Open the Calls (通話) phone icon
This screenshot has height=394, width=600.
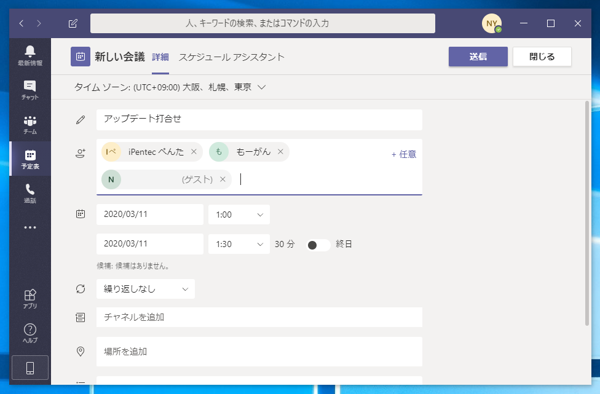click(x=30, y=193)
